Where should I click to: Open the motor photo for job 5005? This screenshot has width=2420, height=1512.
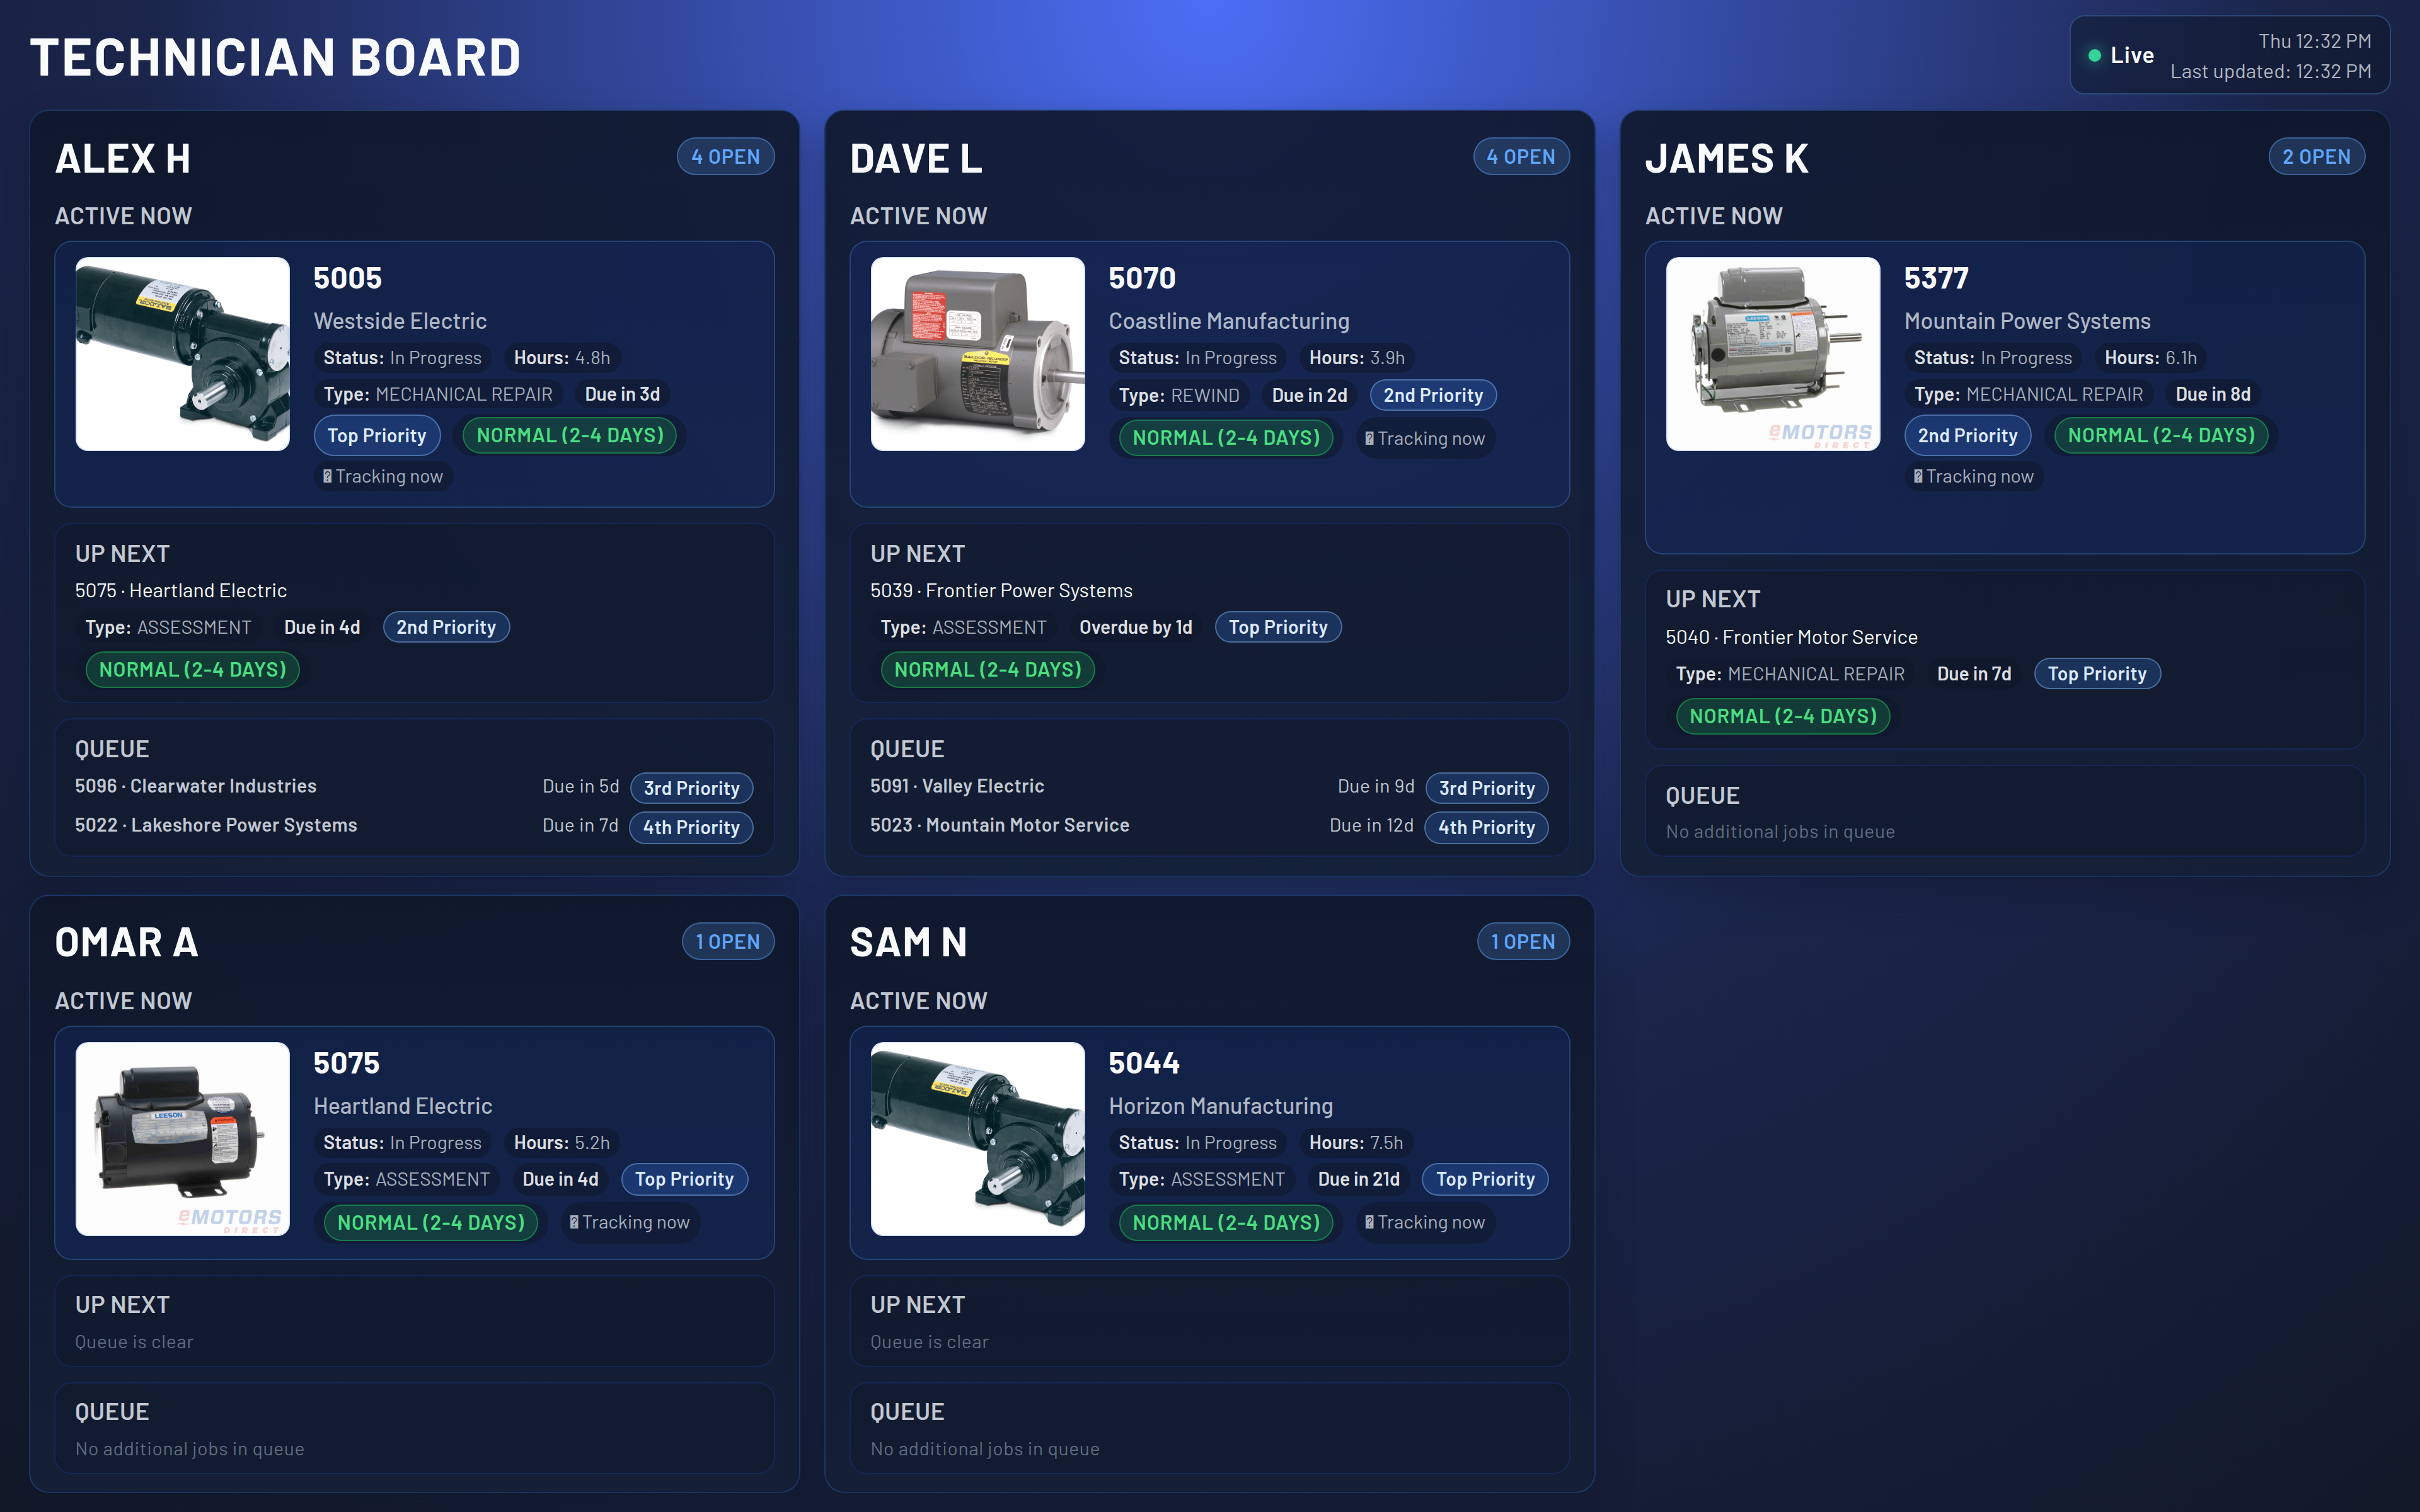tap(182, 354)
